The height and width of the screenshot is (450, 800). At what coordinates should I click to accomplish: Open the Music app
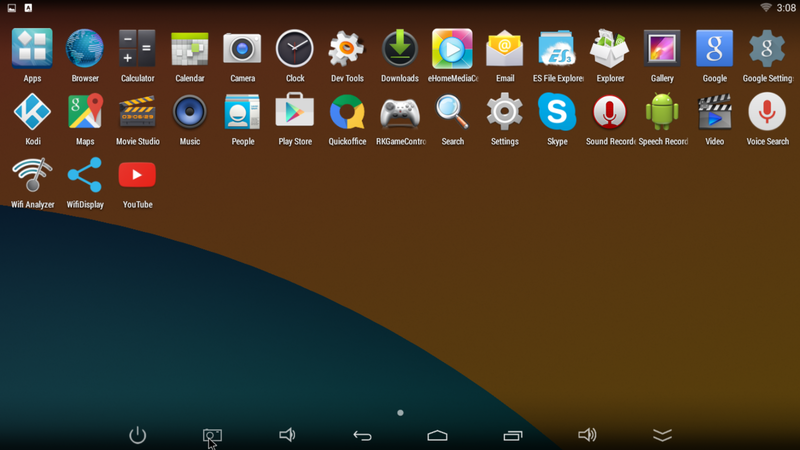coord(190,112)
